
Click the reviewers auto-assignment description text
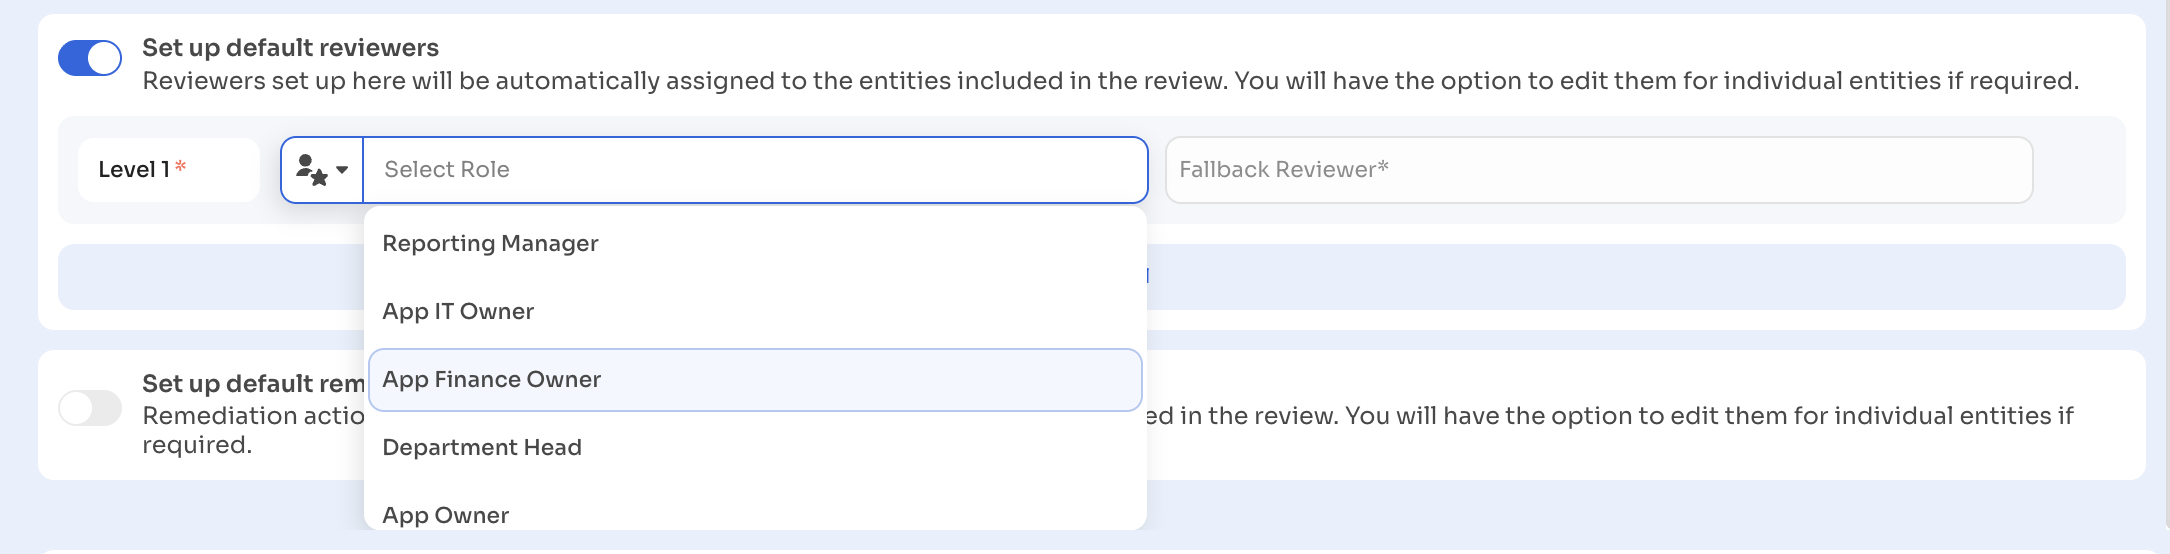coord(1110,81)
